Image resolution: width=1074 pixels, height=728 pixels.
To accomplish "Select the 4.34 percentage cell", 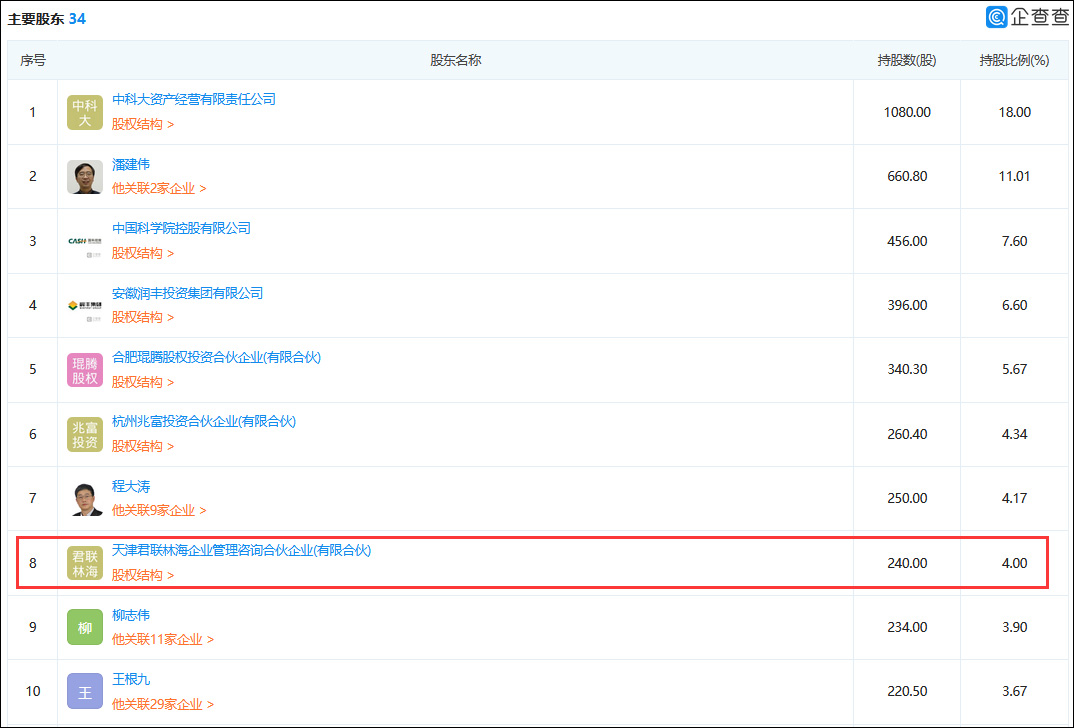I will [x=1014, y=434].
